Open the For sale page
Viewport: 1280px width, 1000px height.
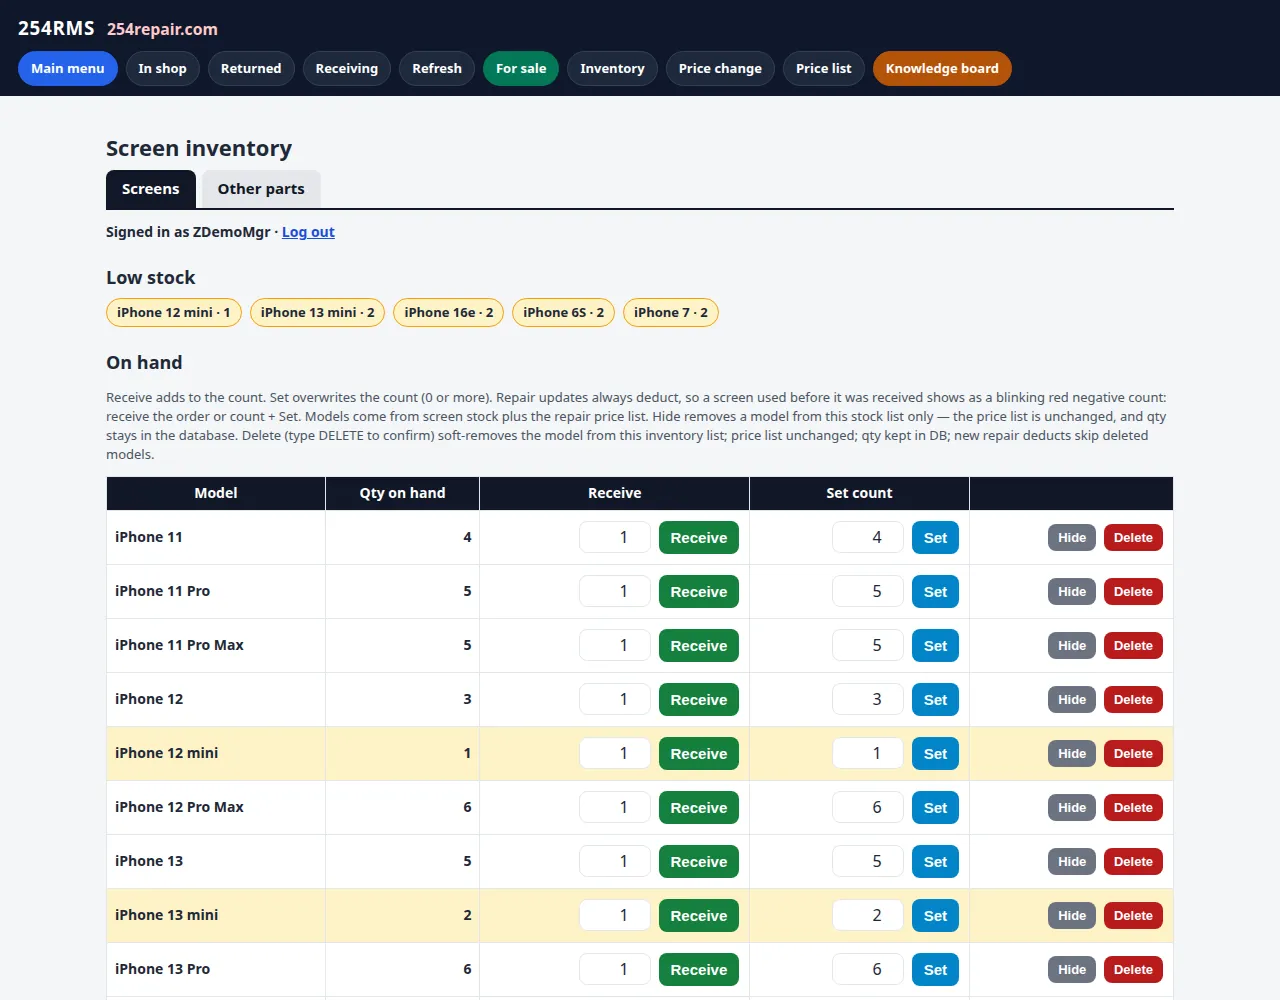click(521, 68)
